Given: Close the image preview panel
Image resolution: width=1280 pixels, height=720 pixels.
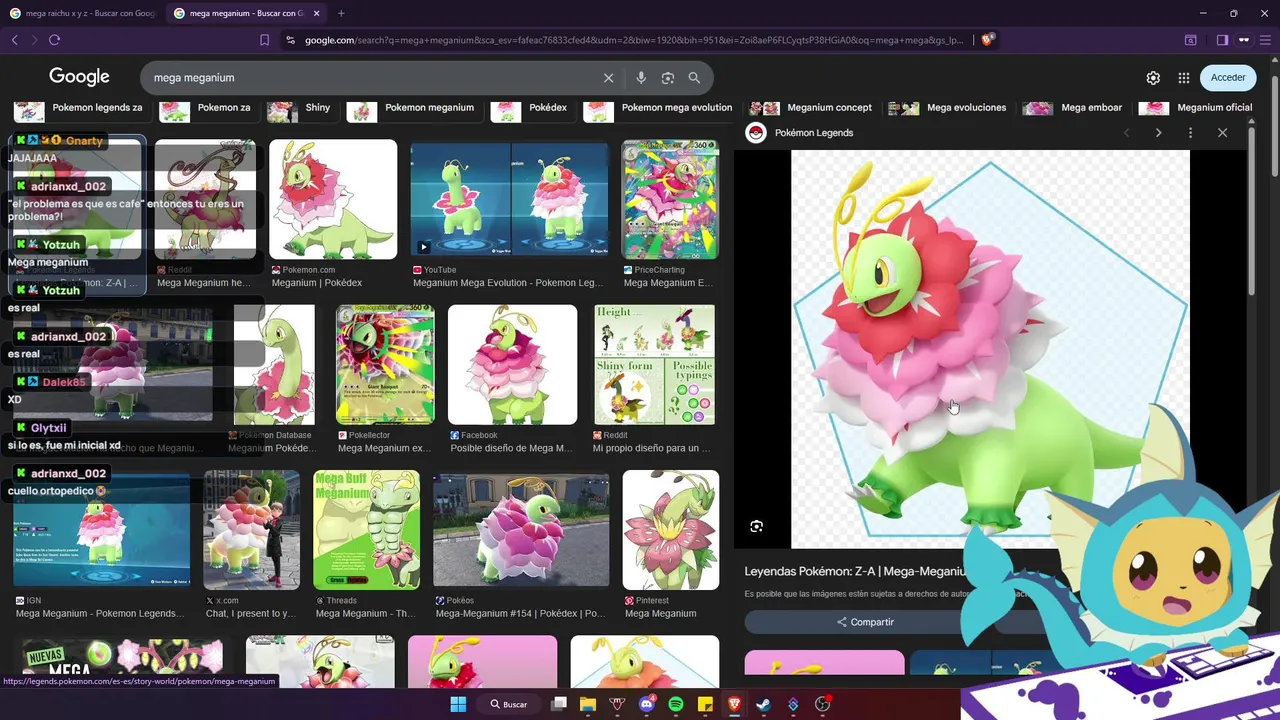Looking at the screenshot, I should (x=1222, y=133).
